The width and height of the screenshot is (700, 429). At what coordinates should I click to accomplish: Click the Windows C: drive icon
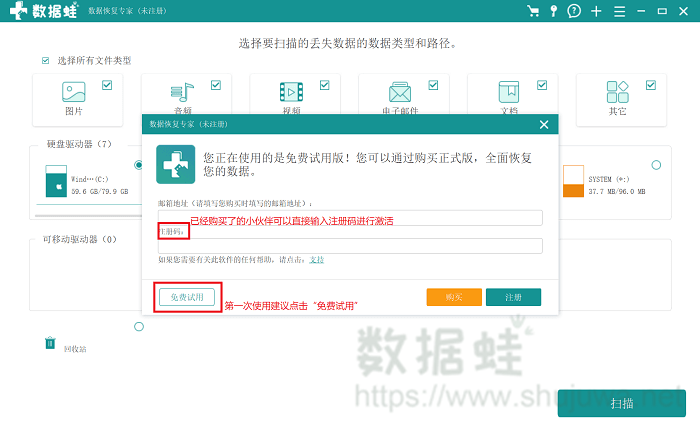pos(56,181)
